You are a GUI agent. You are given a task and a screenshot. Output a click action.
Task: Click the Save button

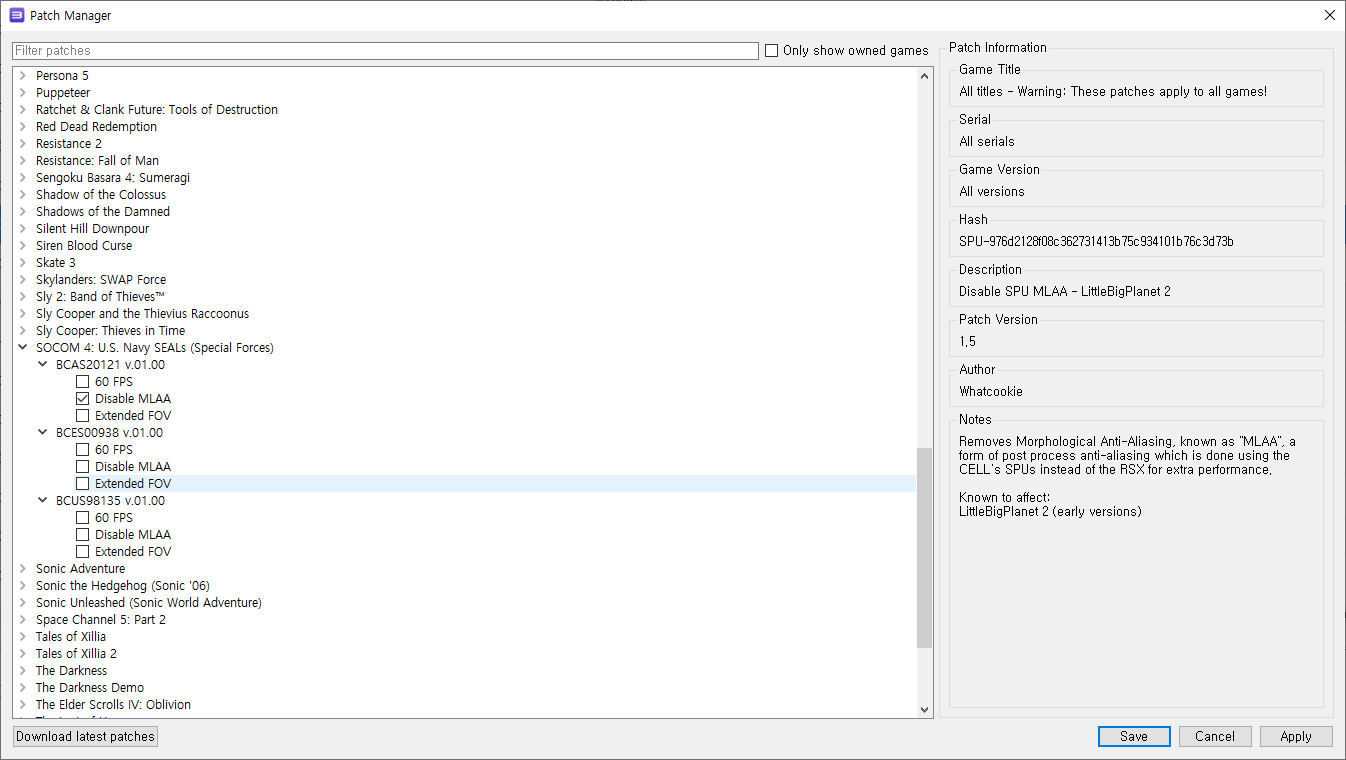pyautogui.click(x=1134, y=737)
